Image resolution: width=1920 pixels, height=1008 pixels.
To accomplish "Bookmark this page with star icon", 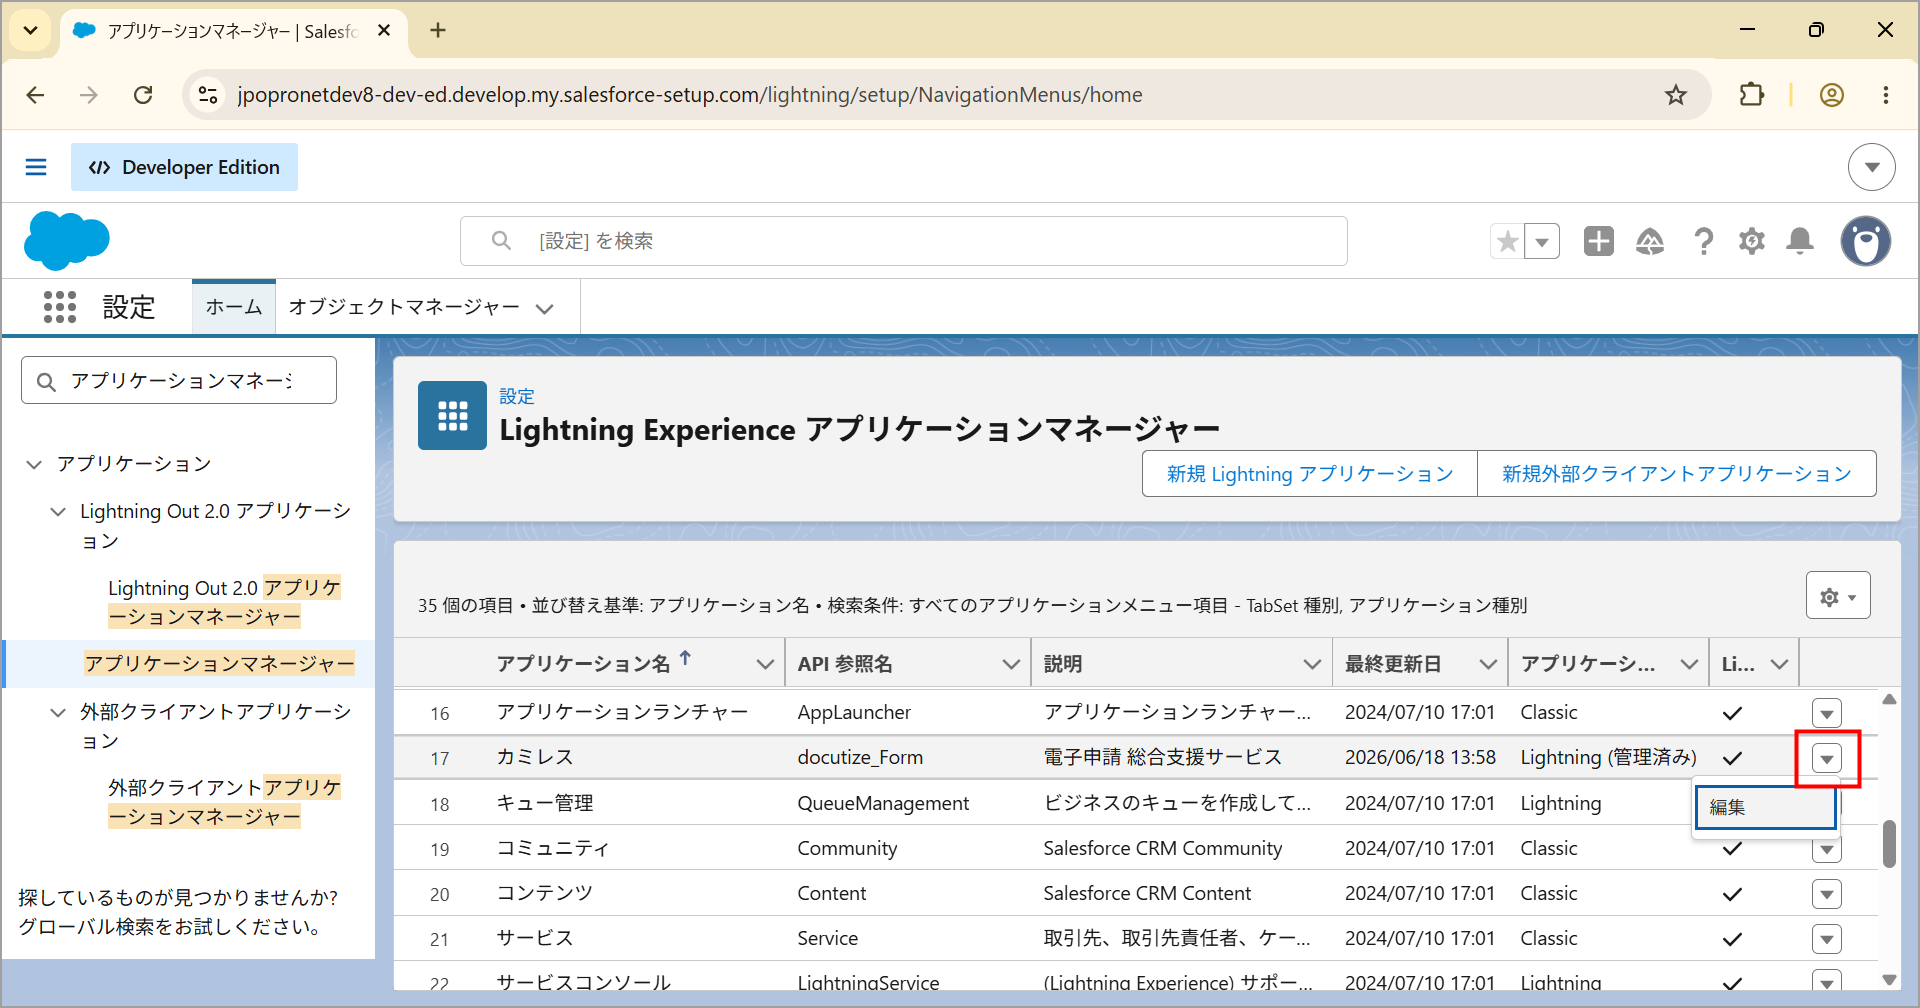I will [x=1676, y=95].
